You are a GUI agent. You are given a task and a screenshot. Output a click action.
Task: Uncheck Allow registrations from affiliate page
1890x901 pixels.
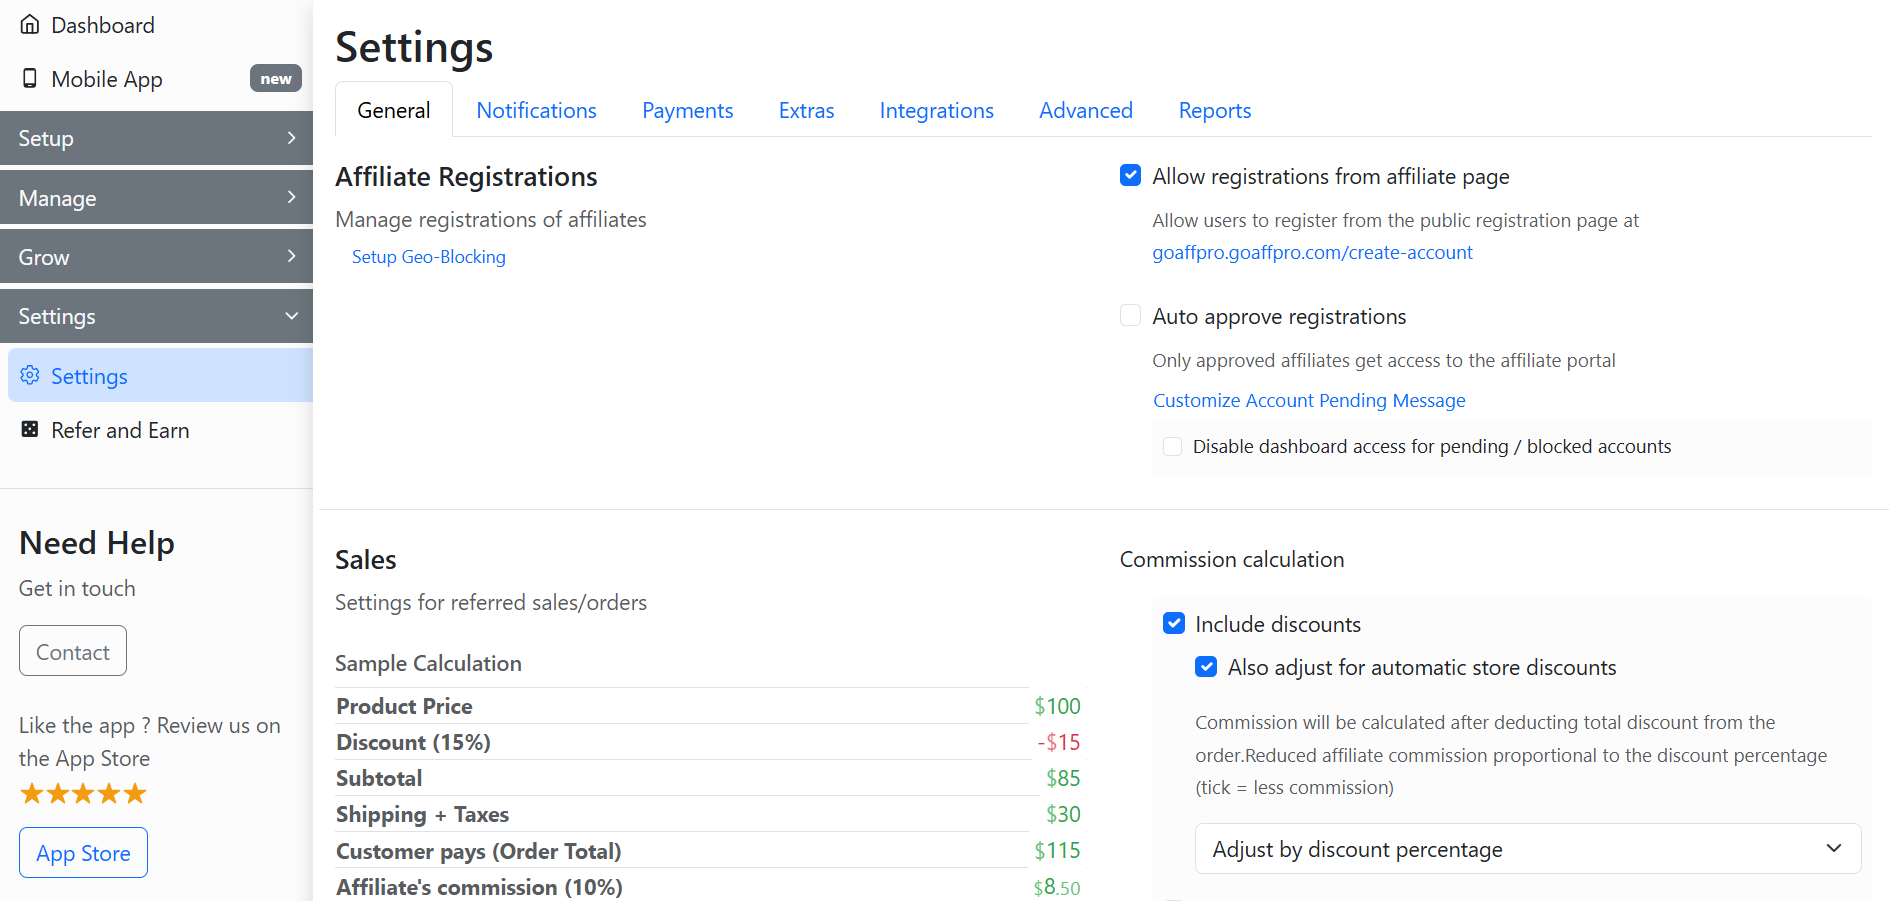pos(1130,176)
